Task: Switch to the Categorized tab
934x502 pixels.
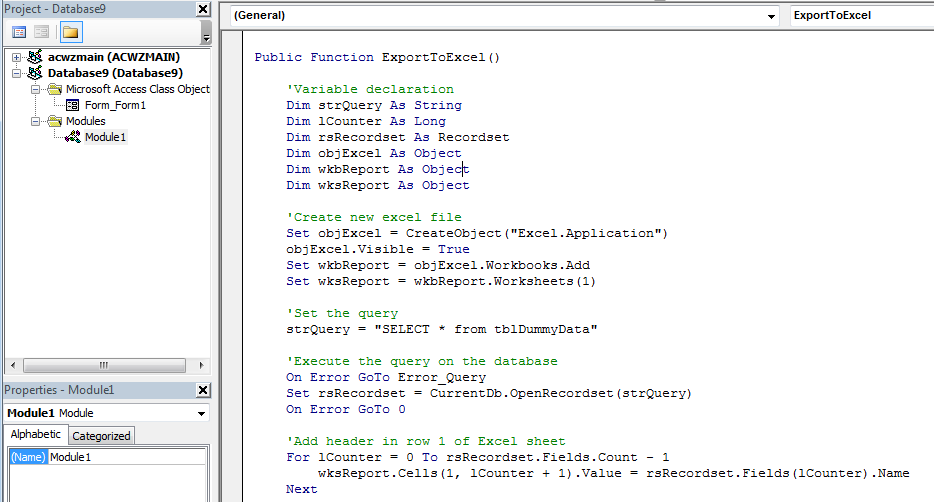Action: pyautogui.click(x=101, y=436)
